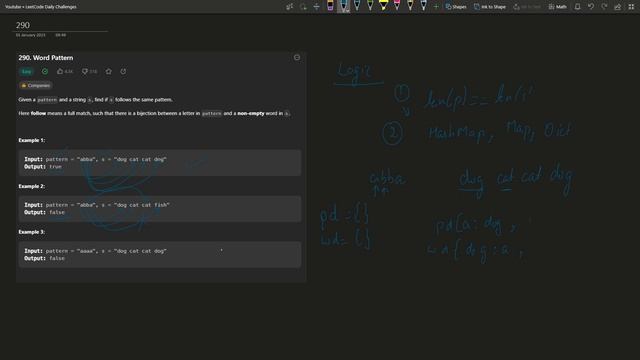Click the Example 2 "Output: false" line
The image size is (640, 360).
pyautogui.click(x=44, y=212)
